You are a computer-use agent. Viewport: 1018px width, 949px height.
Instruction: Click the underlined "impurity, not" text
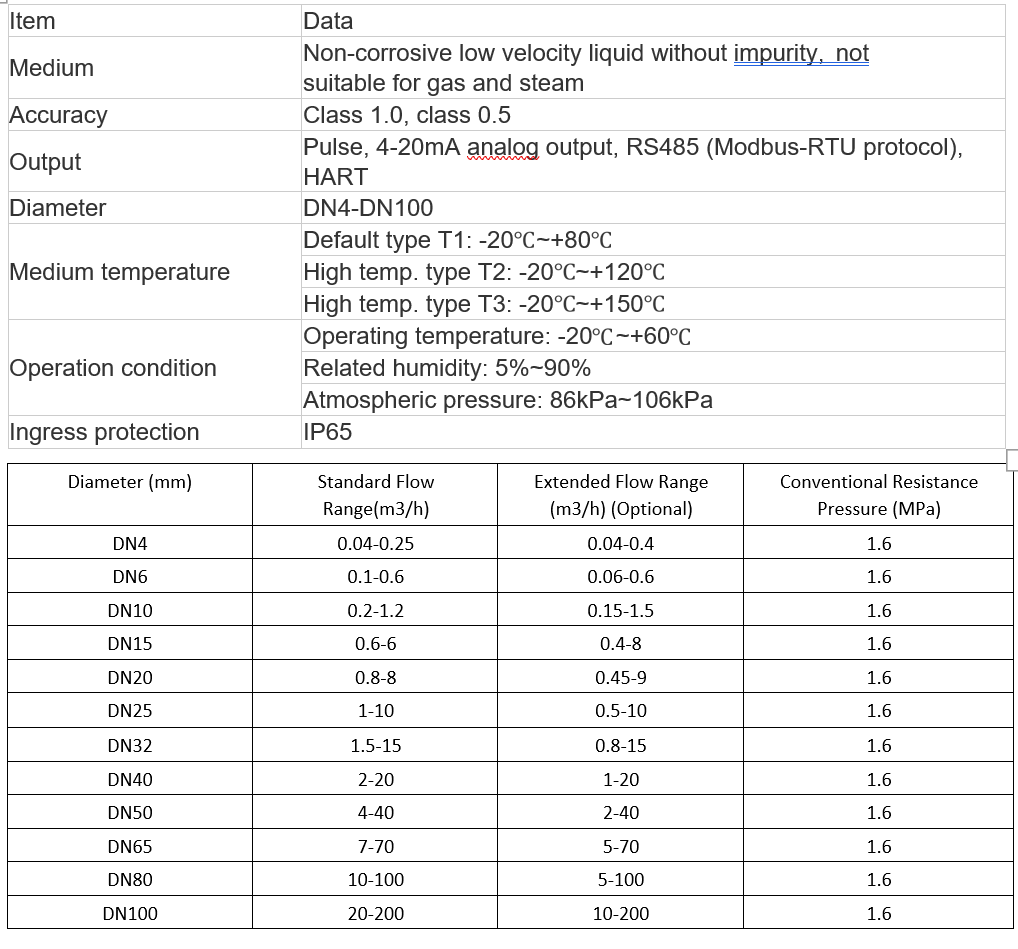tap(801, 53)
